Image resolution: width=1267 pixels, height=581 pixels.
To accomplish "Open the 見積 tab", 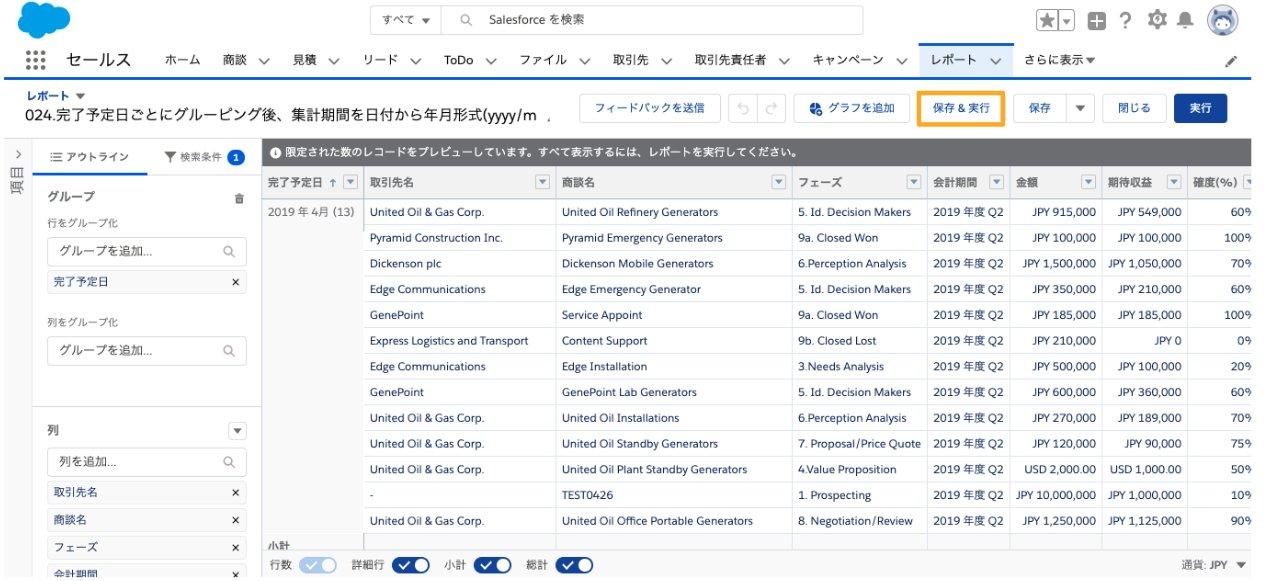I will click(305, 60).
